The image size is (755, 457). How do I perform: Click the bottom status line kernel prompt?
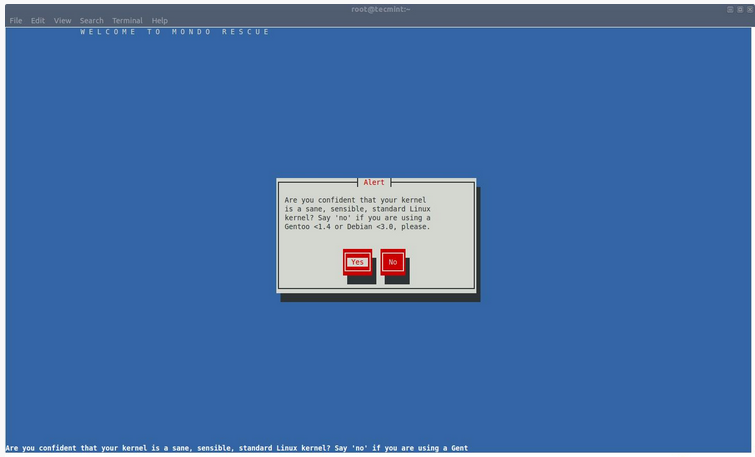(236, 448)
